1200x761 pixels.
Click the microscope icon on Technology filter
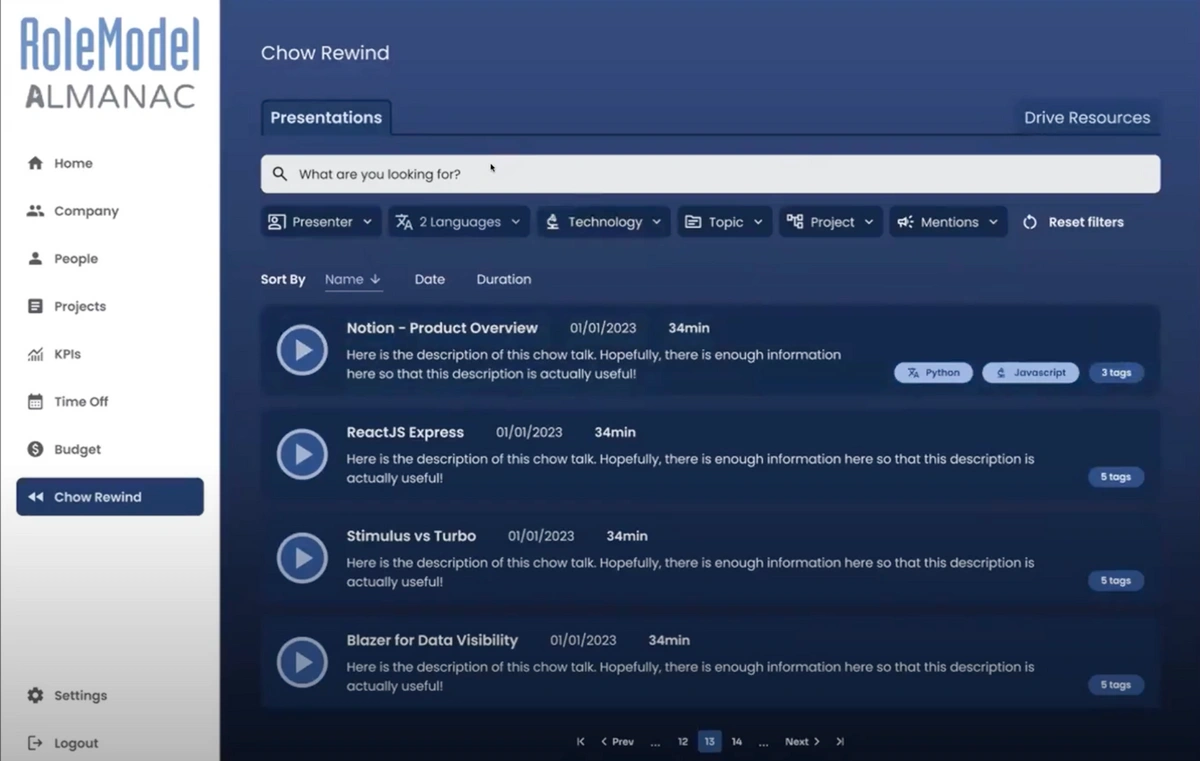(x=553, y=222)
